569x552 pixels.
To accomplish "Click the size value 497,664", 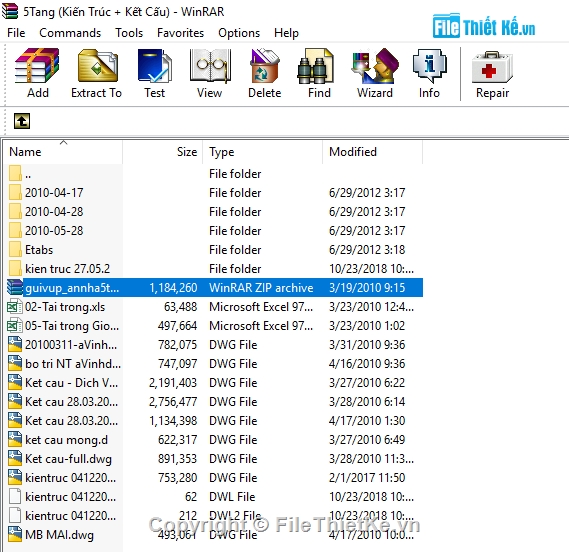I will (177, 326).
